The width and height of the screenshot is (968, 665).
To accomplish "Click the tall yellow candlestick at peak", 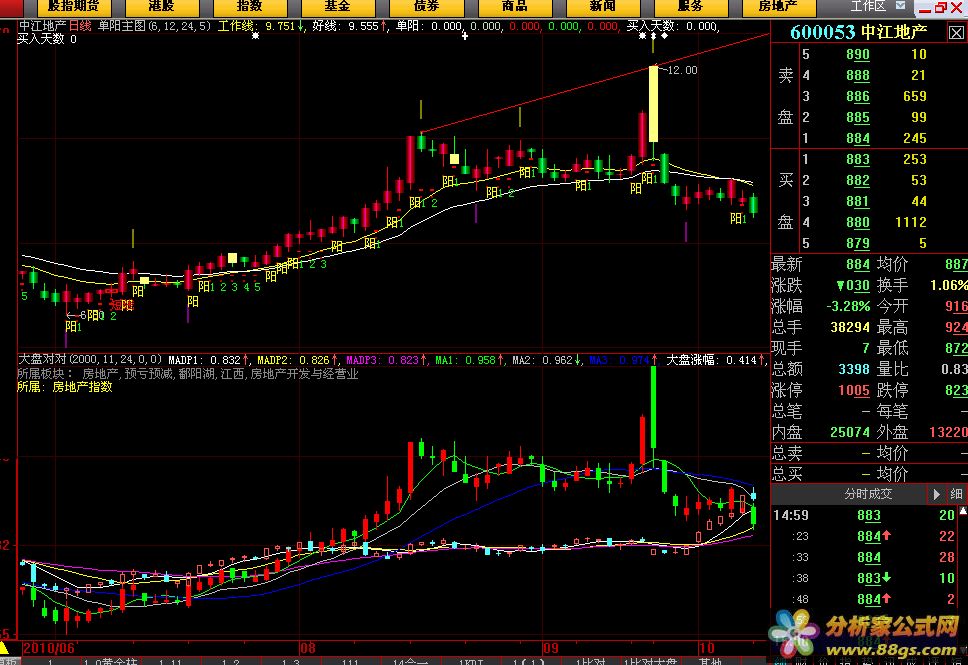I will click(653, 104).
